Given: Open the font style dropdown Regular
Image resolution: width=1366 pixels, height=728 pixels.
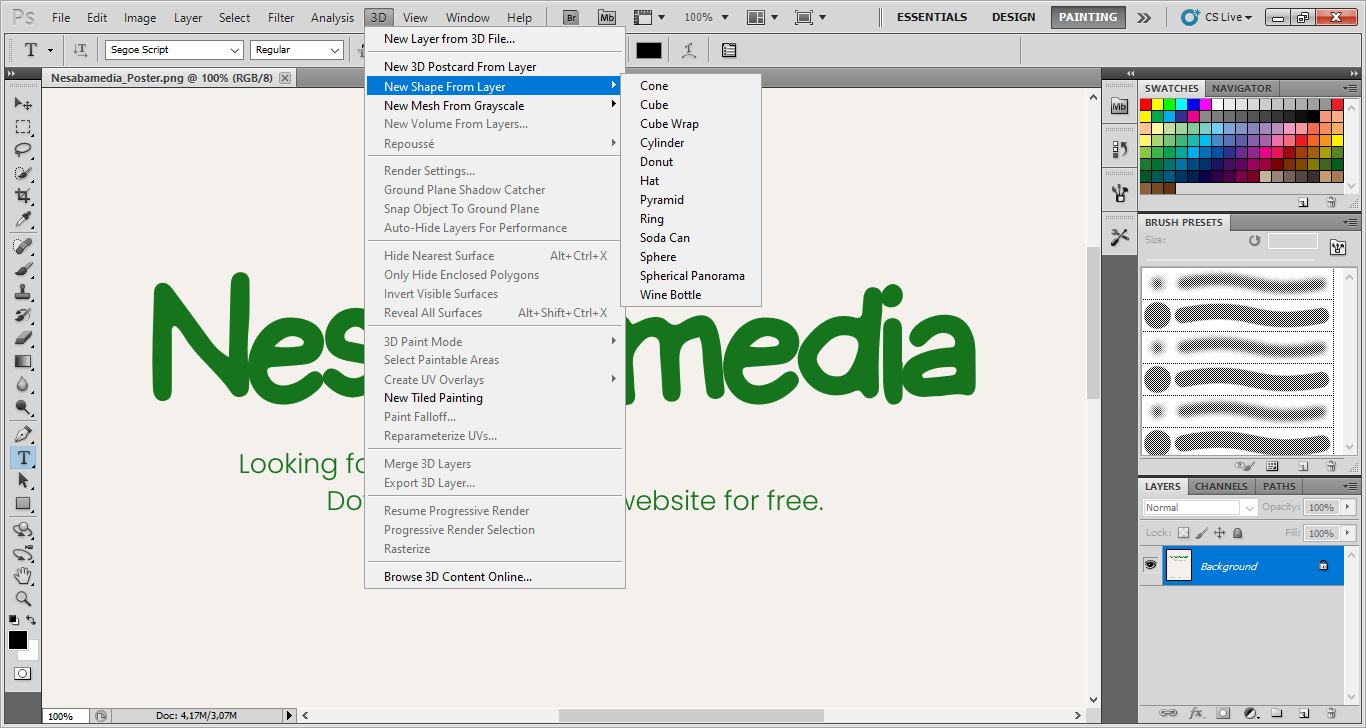Looking at the screenshot, I should pyautogui.click(x=296, y=50).
